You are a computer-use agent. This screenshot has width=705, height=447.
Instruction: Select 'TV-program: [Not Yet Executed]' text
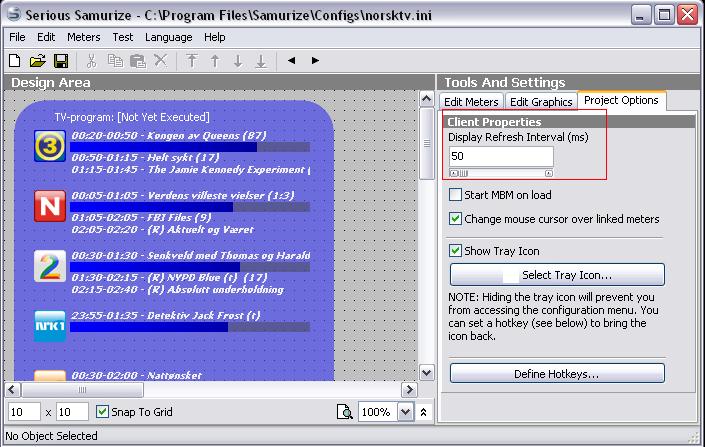132,117
